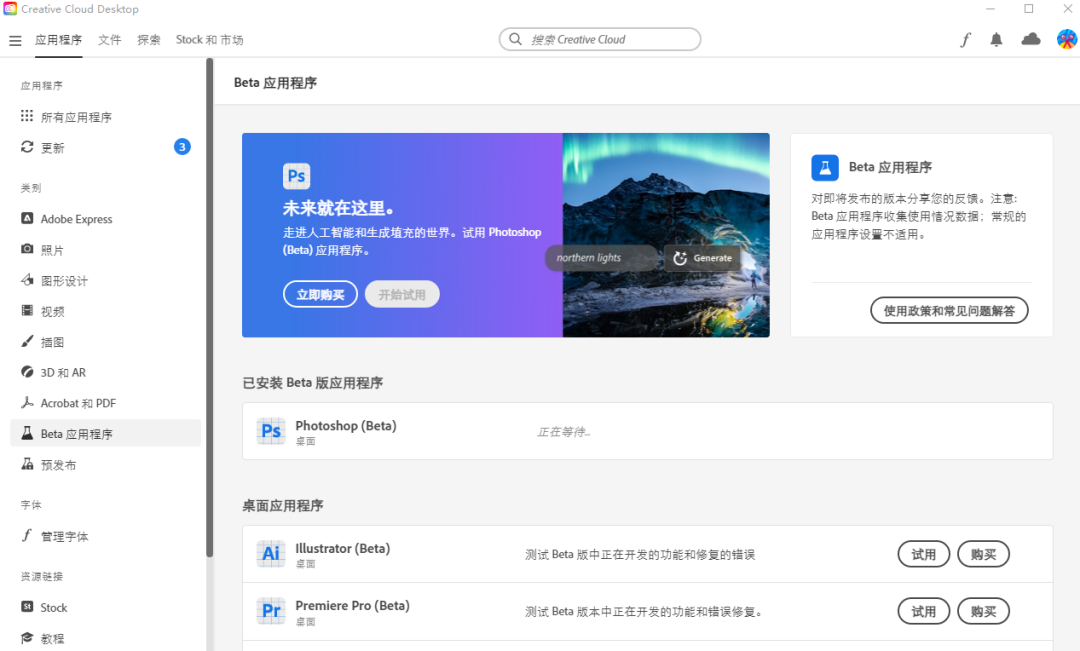The image size is (1080, 651).
Task: Open the Stock 和 市场 tab
Action: [209, 40]
